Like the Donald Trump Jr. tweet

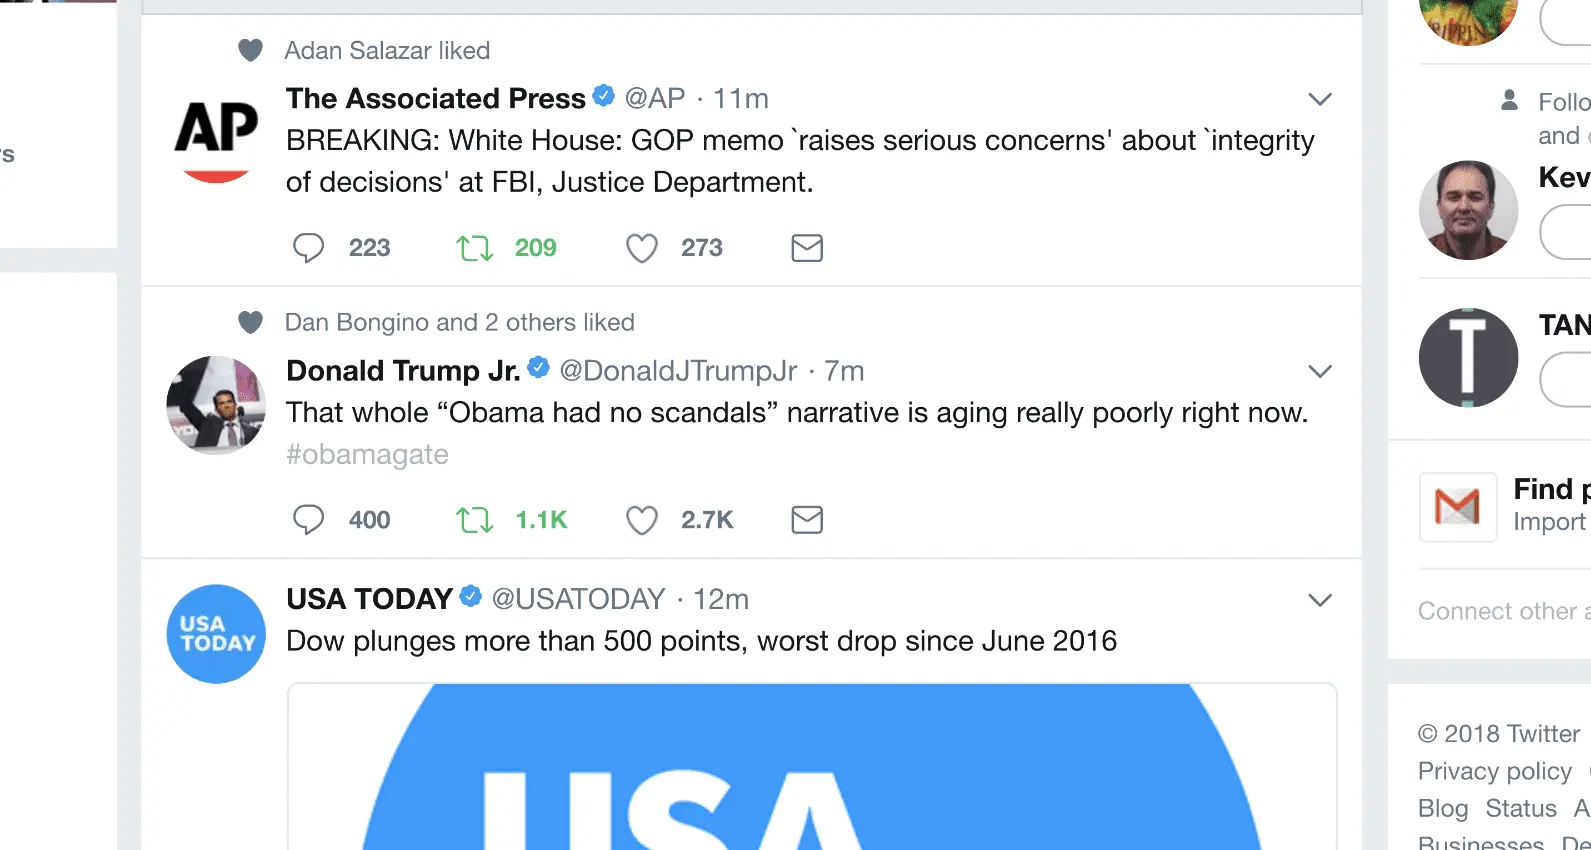click(x=642, y=520)
